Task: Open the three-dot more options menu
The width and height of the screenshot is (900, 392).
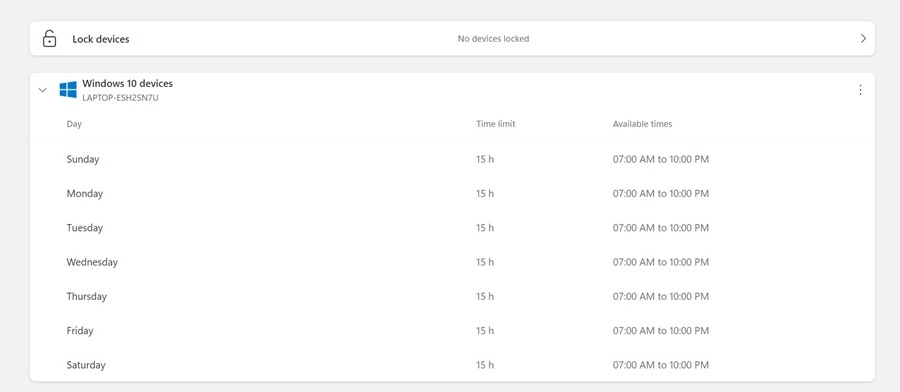Action: point(860,90)
